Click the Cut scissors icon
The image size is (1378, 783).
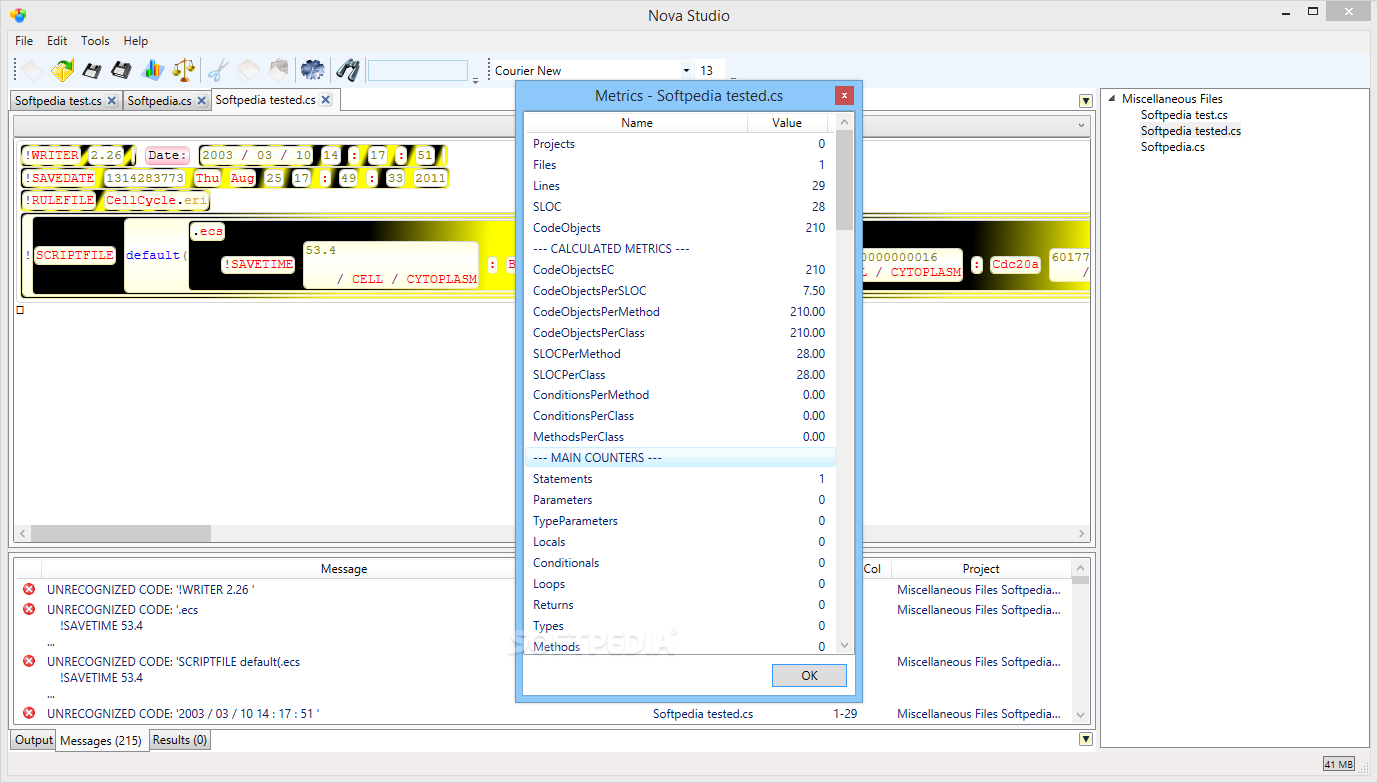pyautogui.click(x=218, y=70)
